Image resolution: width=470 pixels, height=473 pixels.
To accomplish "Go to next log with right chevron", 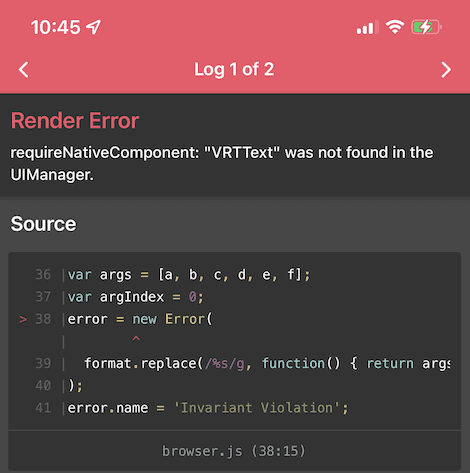I will point(446,70).
